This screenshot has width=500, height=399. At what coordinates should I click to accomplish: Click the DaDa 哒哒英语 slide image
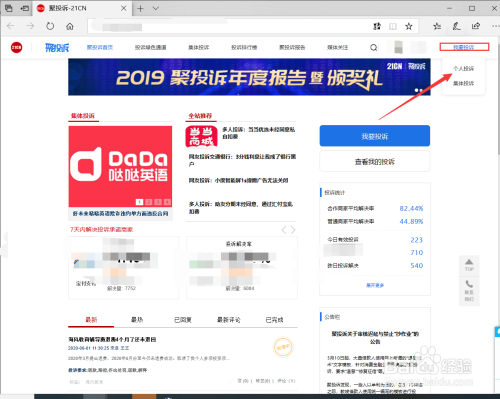coord(120,166)
